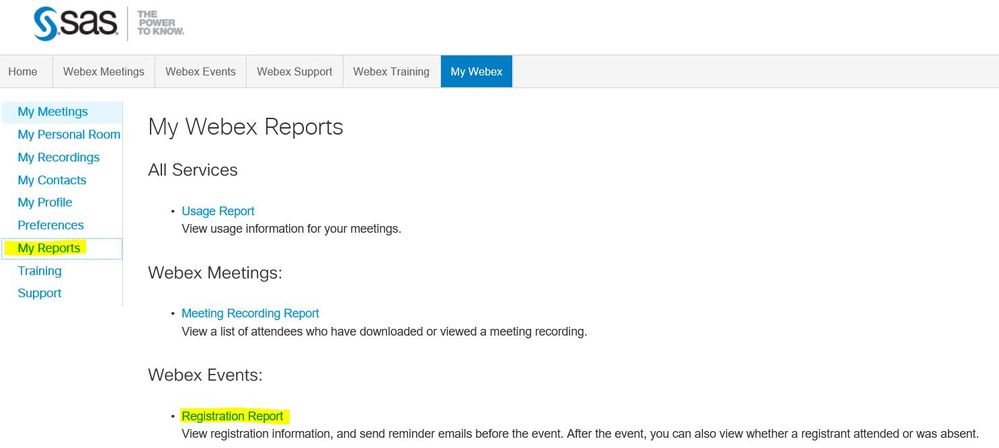Select the My Webex tab
Image resolution: width=999 pixels, height=448 pixels.
click(477, 71)
